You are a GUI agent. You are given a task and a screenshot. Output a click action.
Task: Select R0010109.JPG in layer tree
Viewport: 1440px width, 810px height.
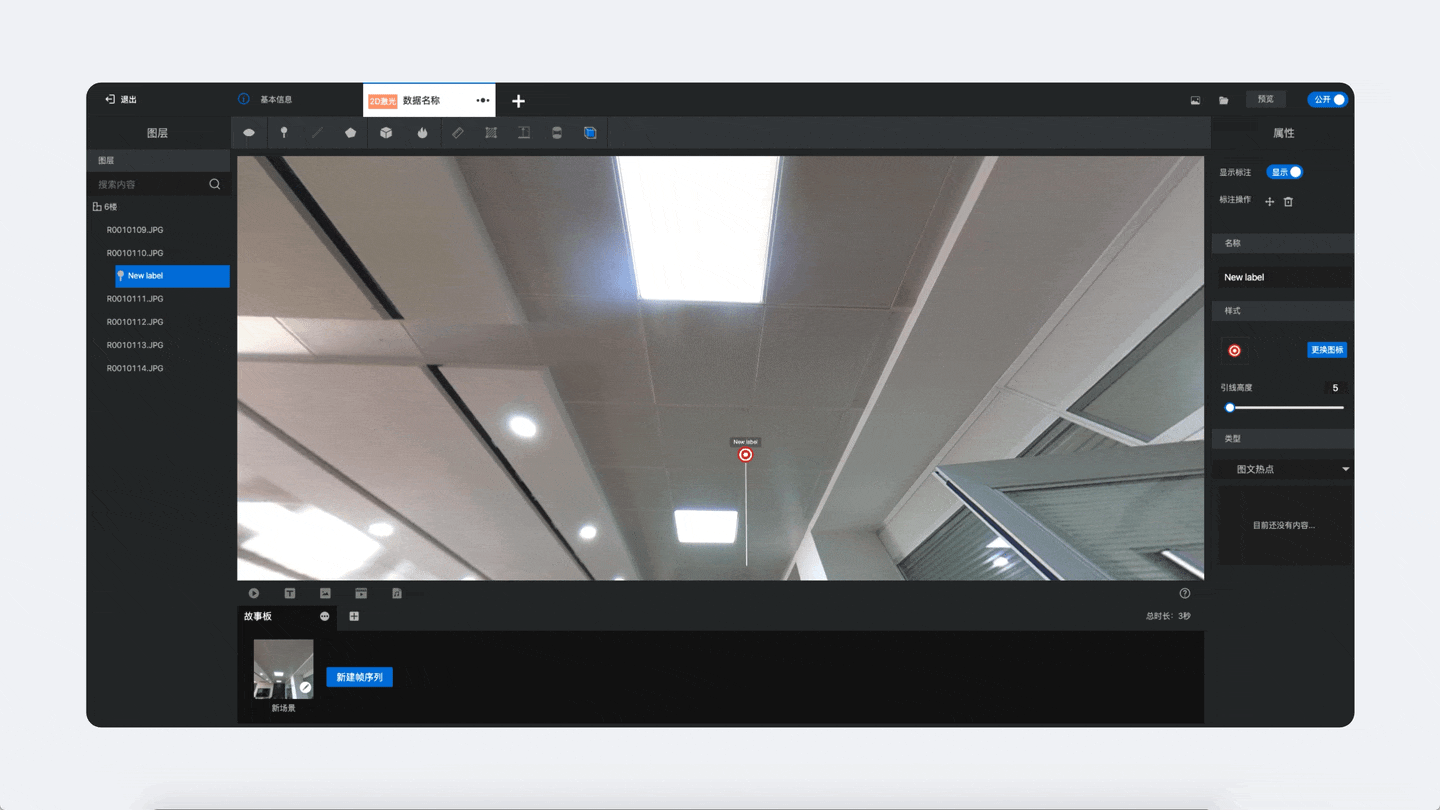pos(135,230)
